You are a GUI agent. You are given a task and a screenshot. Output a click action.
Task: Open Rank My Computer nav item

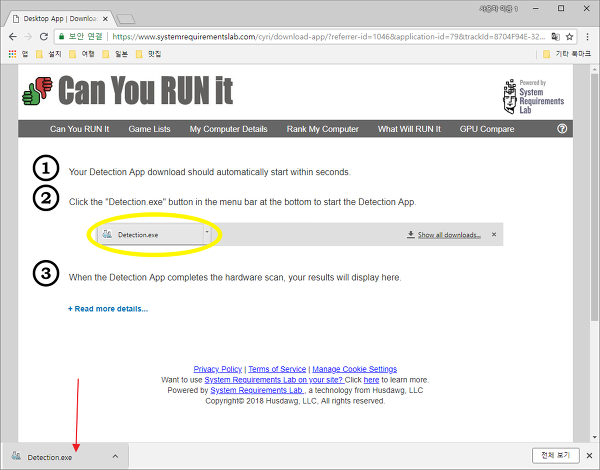(x=323, y=129)
